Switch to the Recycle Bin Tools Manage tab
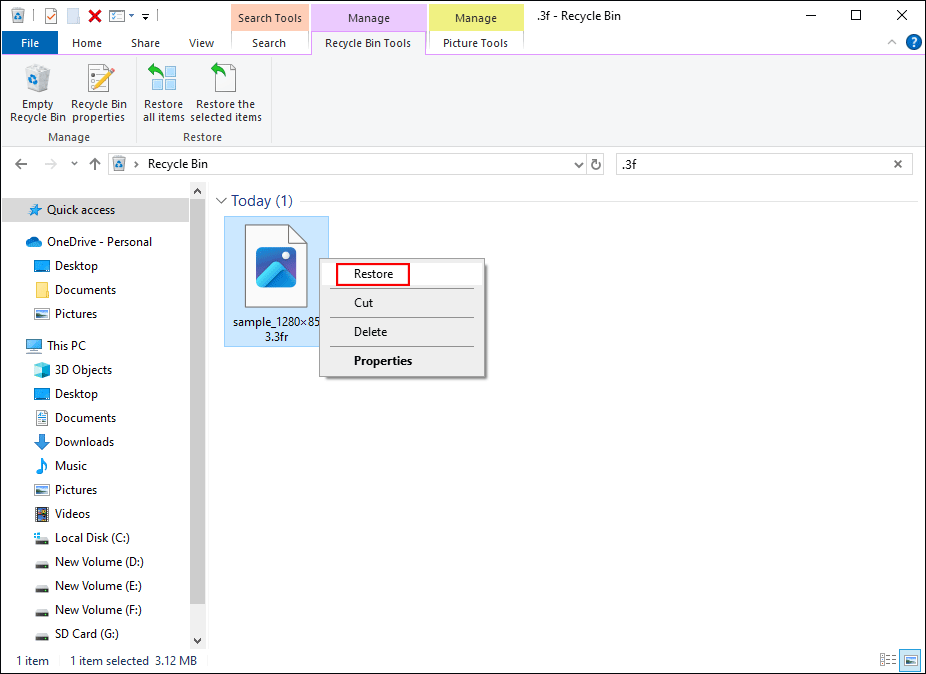 [368, 43]
